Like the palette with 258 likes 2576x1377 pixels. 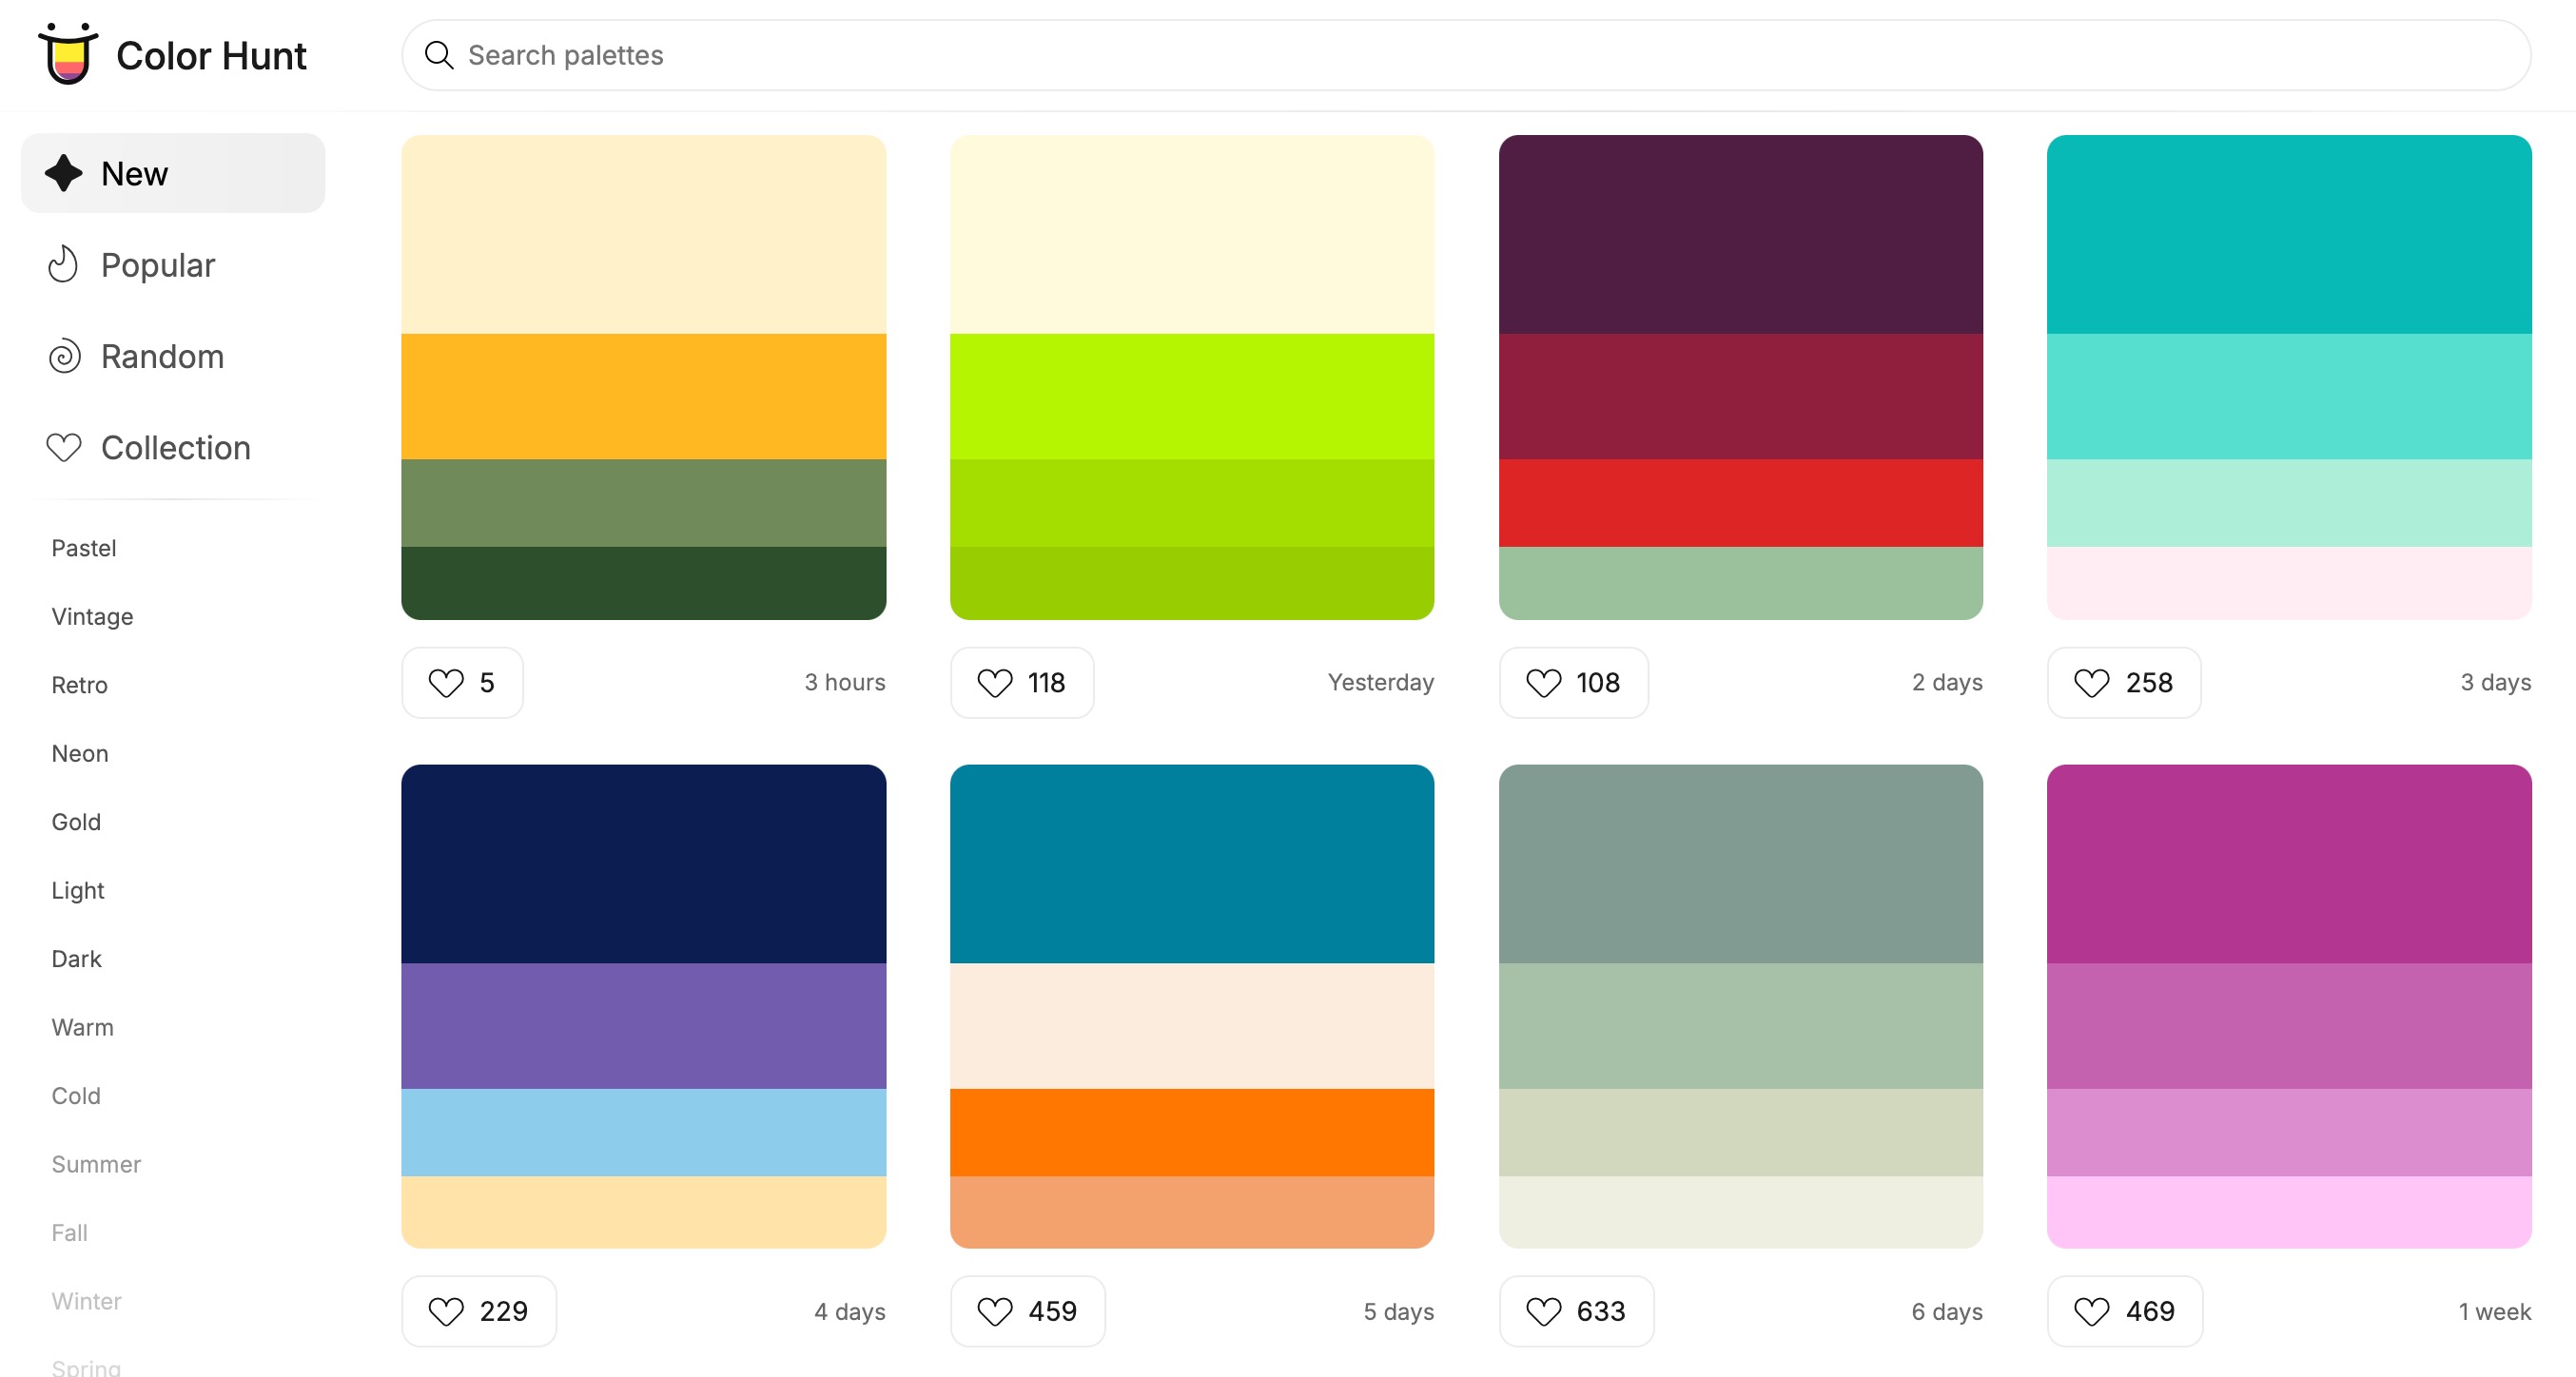coord(2124,682)
